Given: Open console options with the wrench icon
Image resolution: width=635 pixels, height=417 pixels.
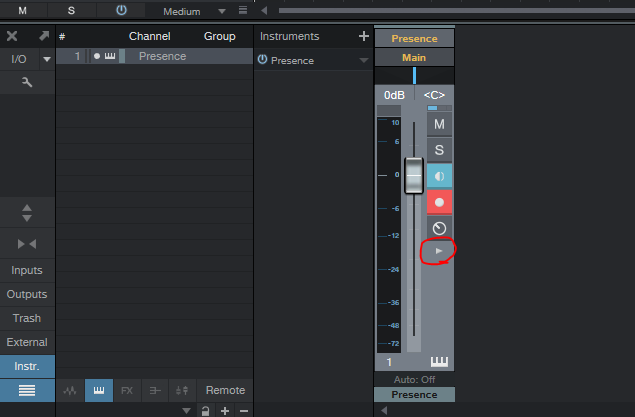Looking at the screenshot, I should click(27, 83).
